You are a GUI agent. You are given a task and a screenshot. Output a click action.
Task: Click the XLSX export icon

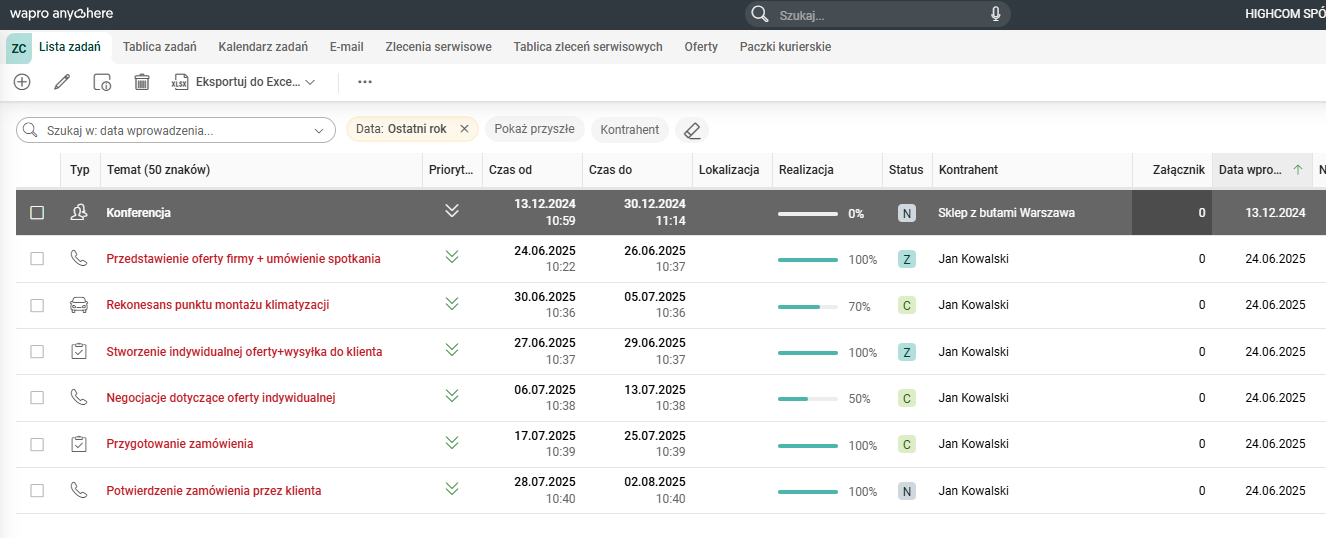pyautogui.click(x=180, y=82)
